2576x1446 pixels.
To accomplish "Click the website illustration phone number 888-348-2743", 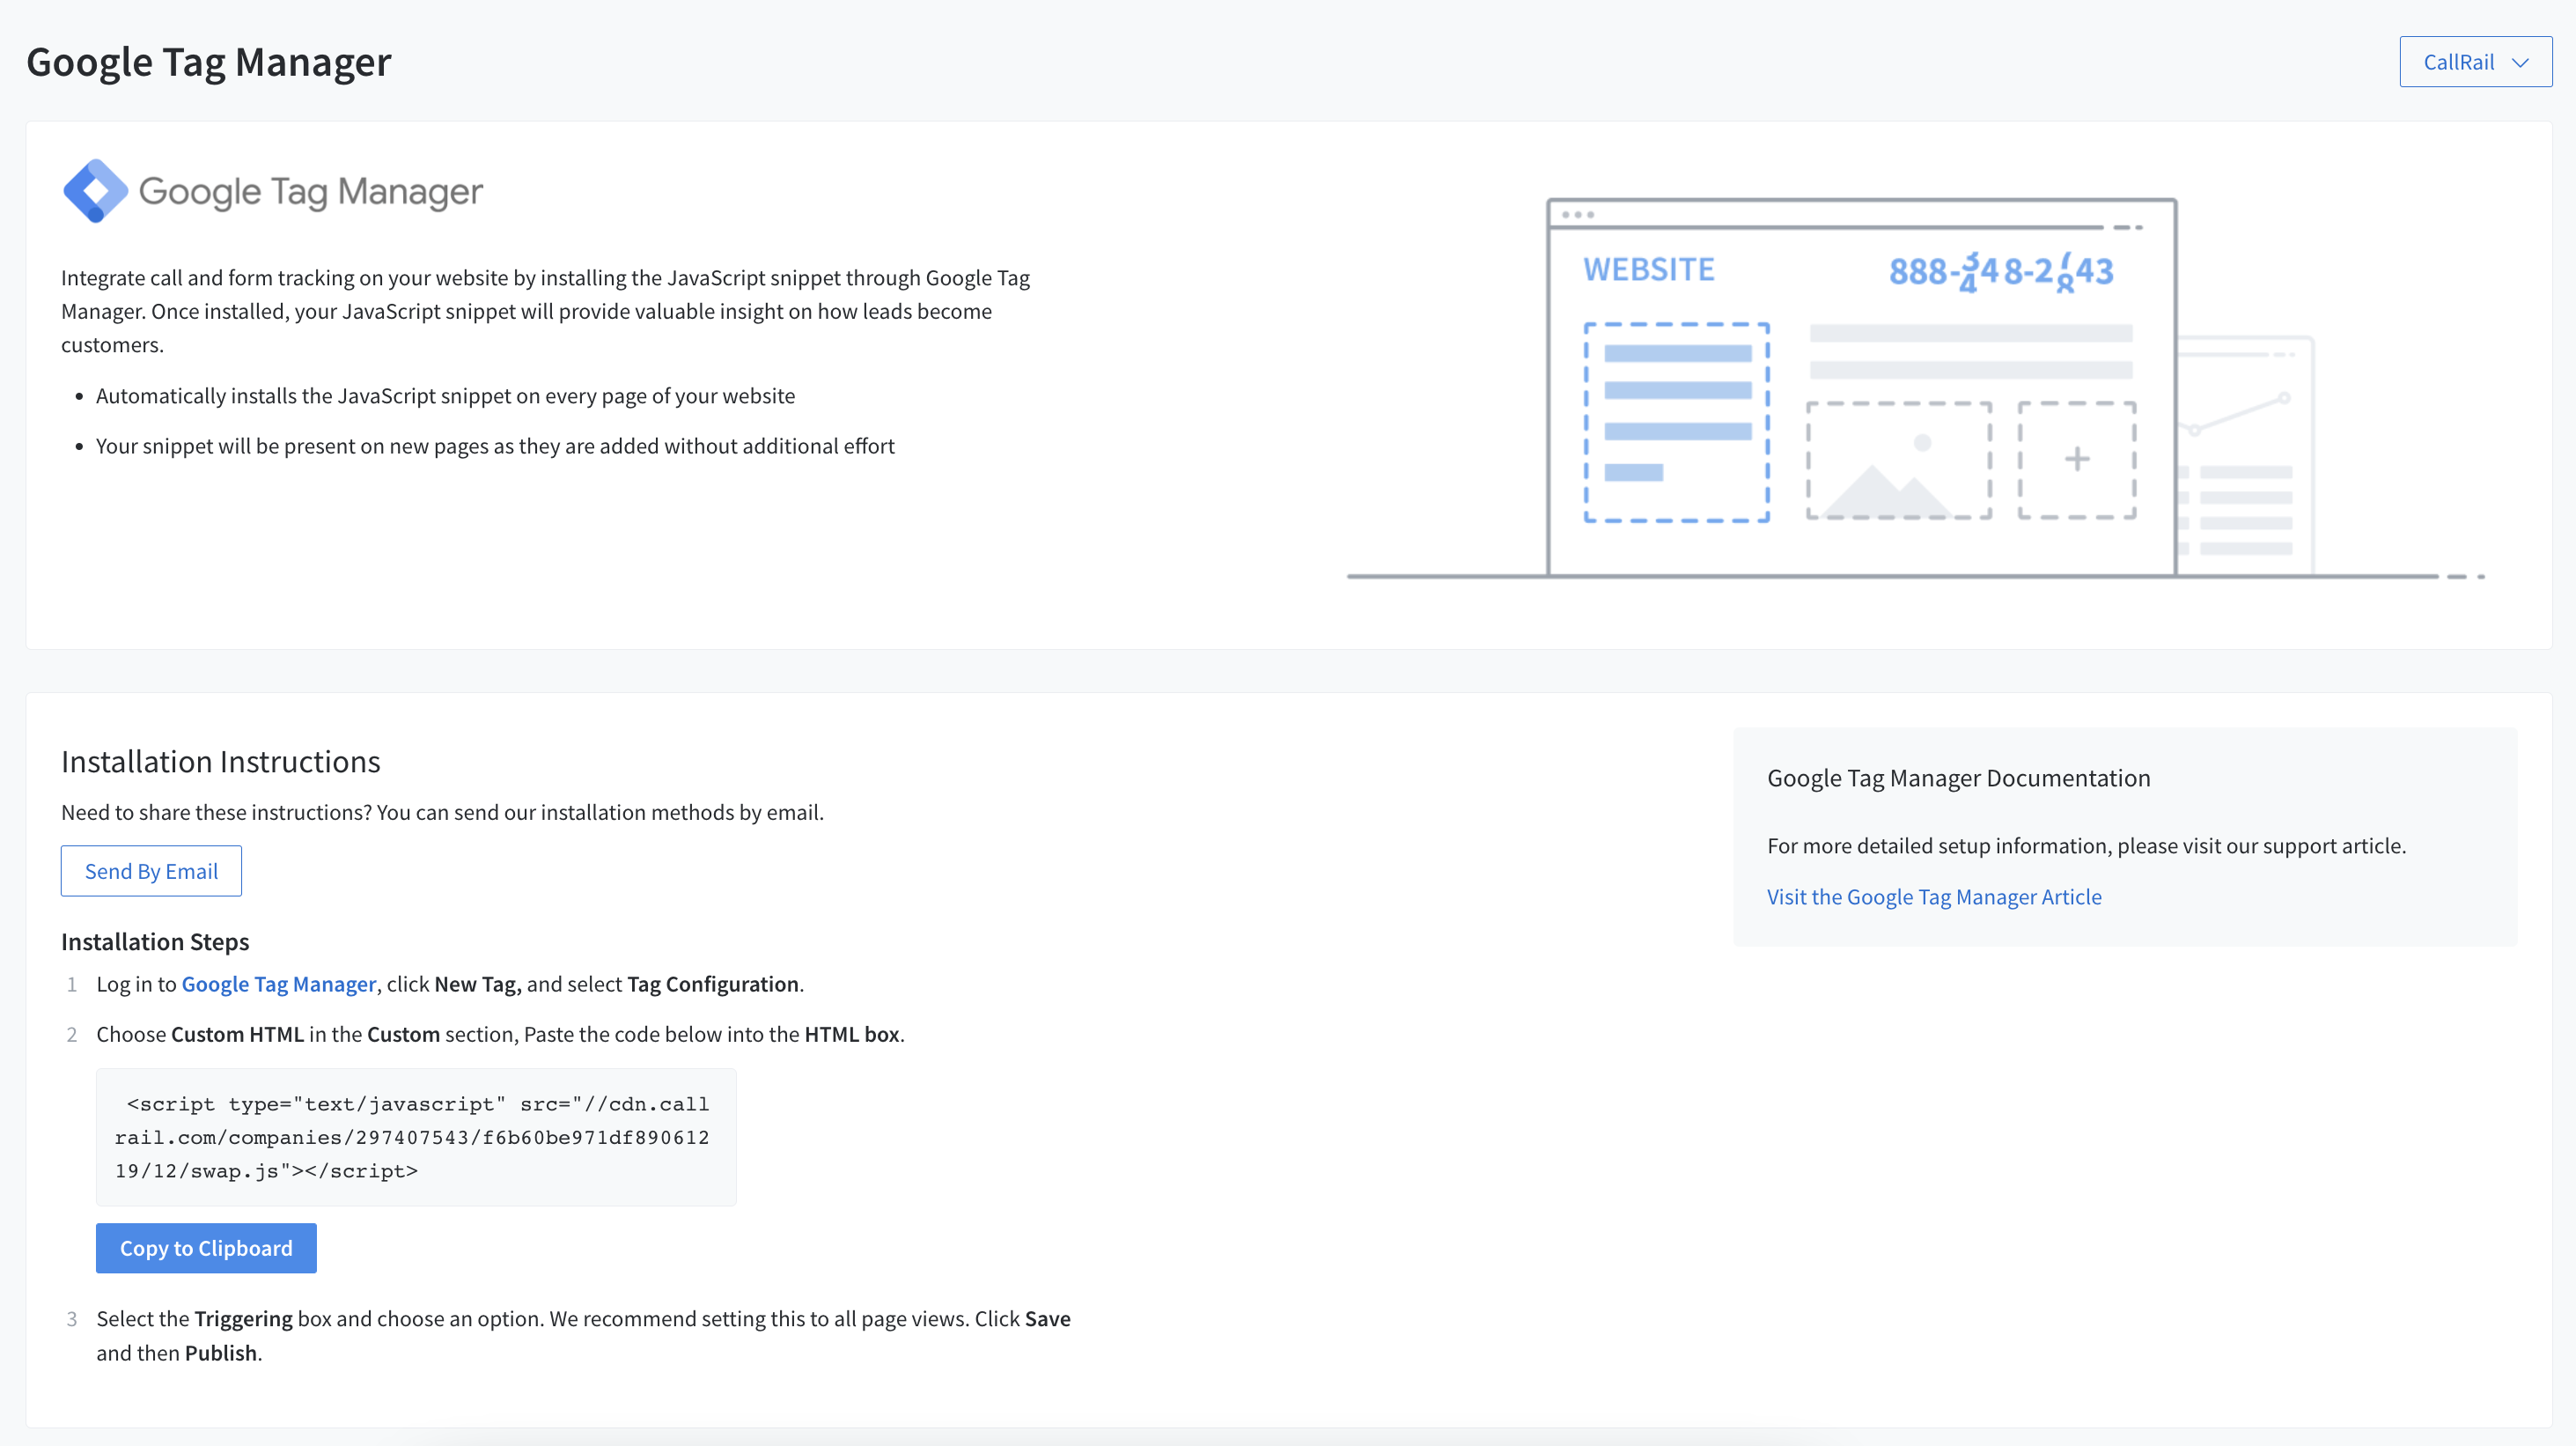I will point(2000,271).
